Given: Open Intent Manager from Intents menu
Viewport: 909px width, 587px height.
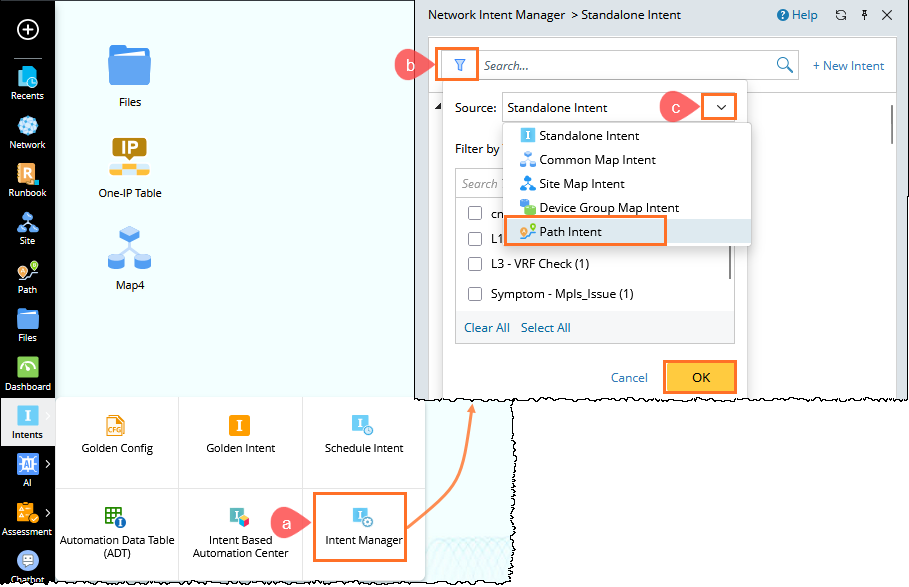Looking at the screenshot, I should pos(363,527).
